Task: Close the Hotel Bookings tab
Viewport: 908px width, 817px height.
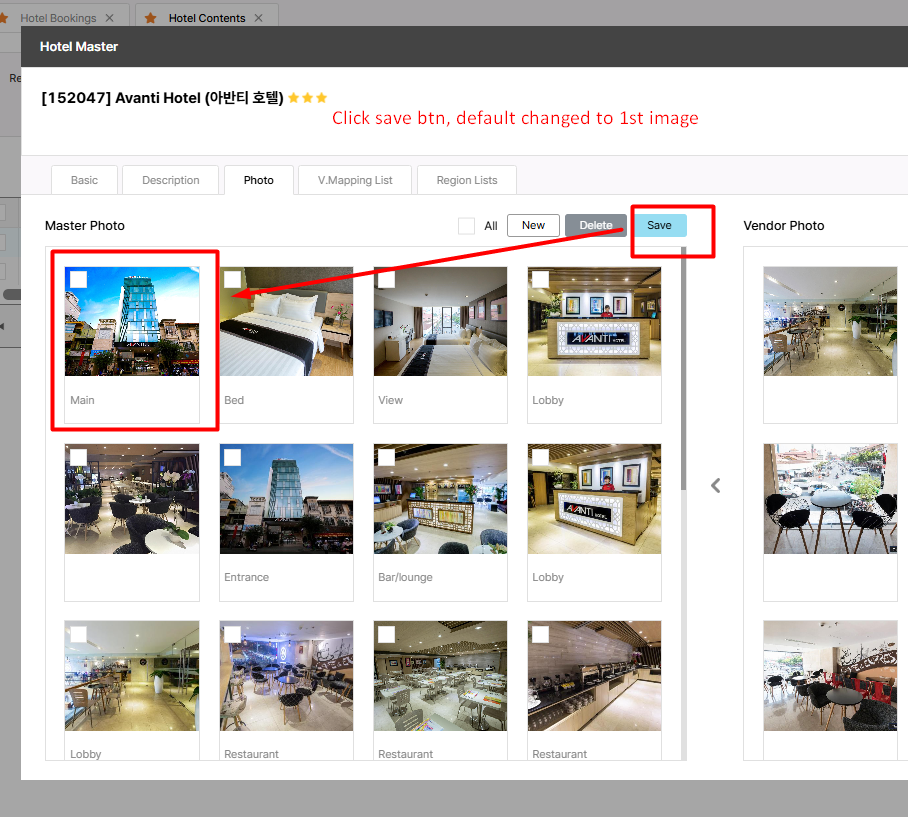Action: coord(109,18)
